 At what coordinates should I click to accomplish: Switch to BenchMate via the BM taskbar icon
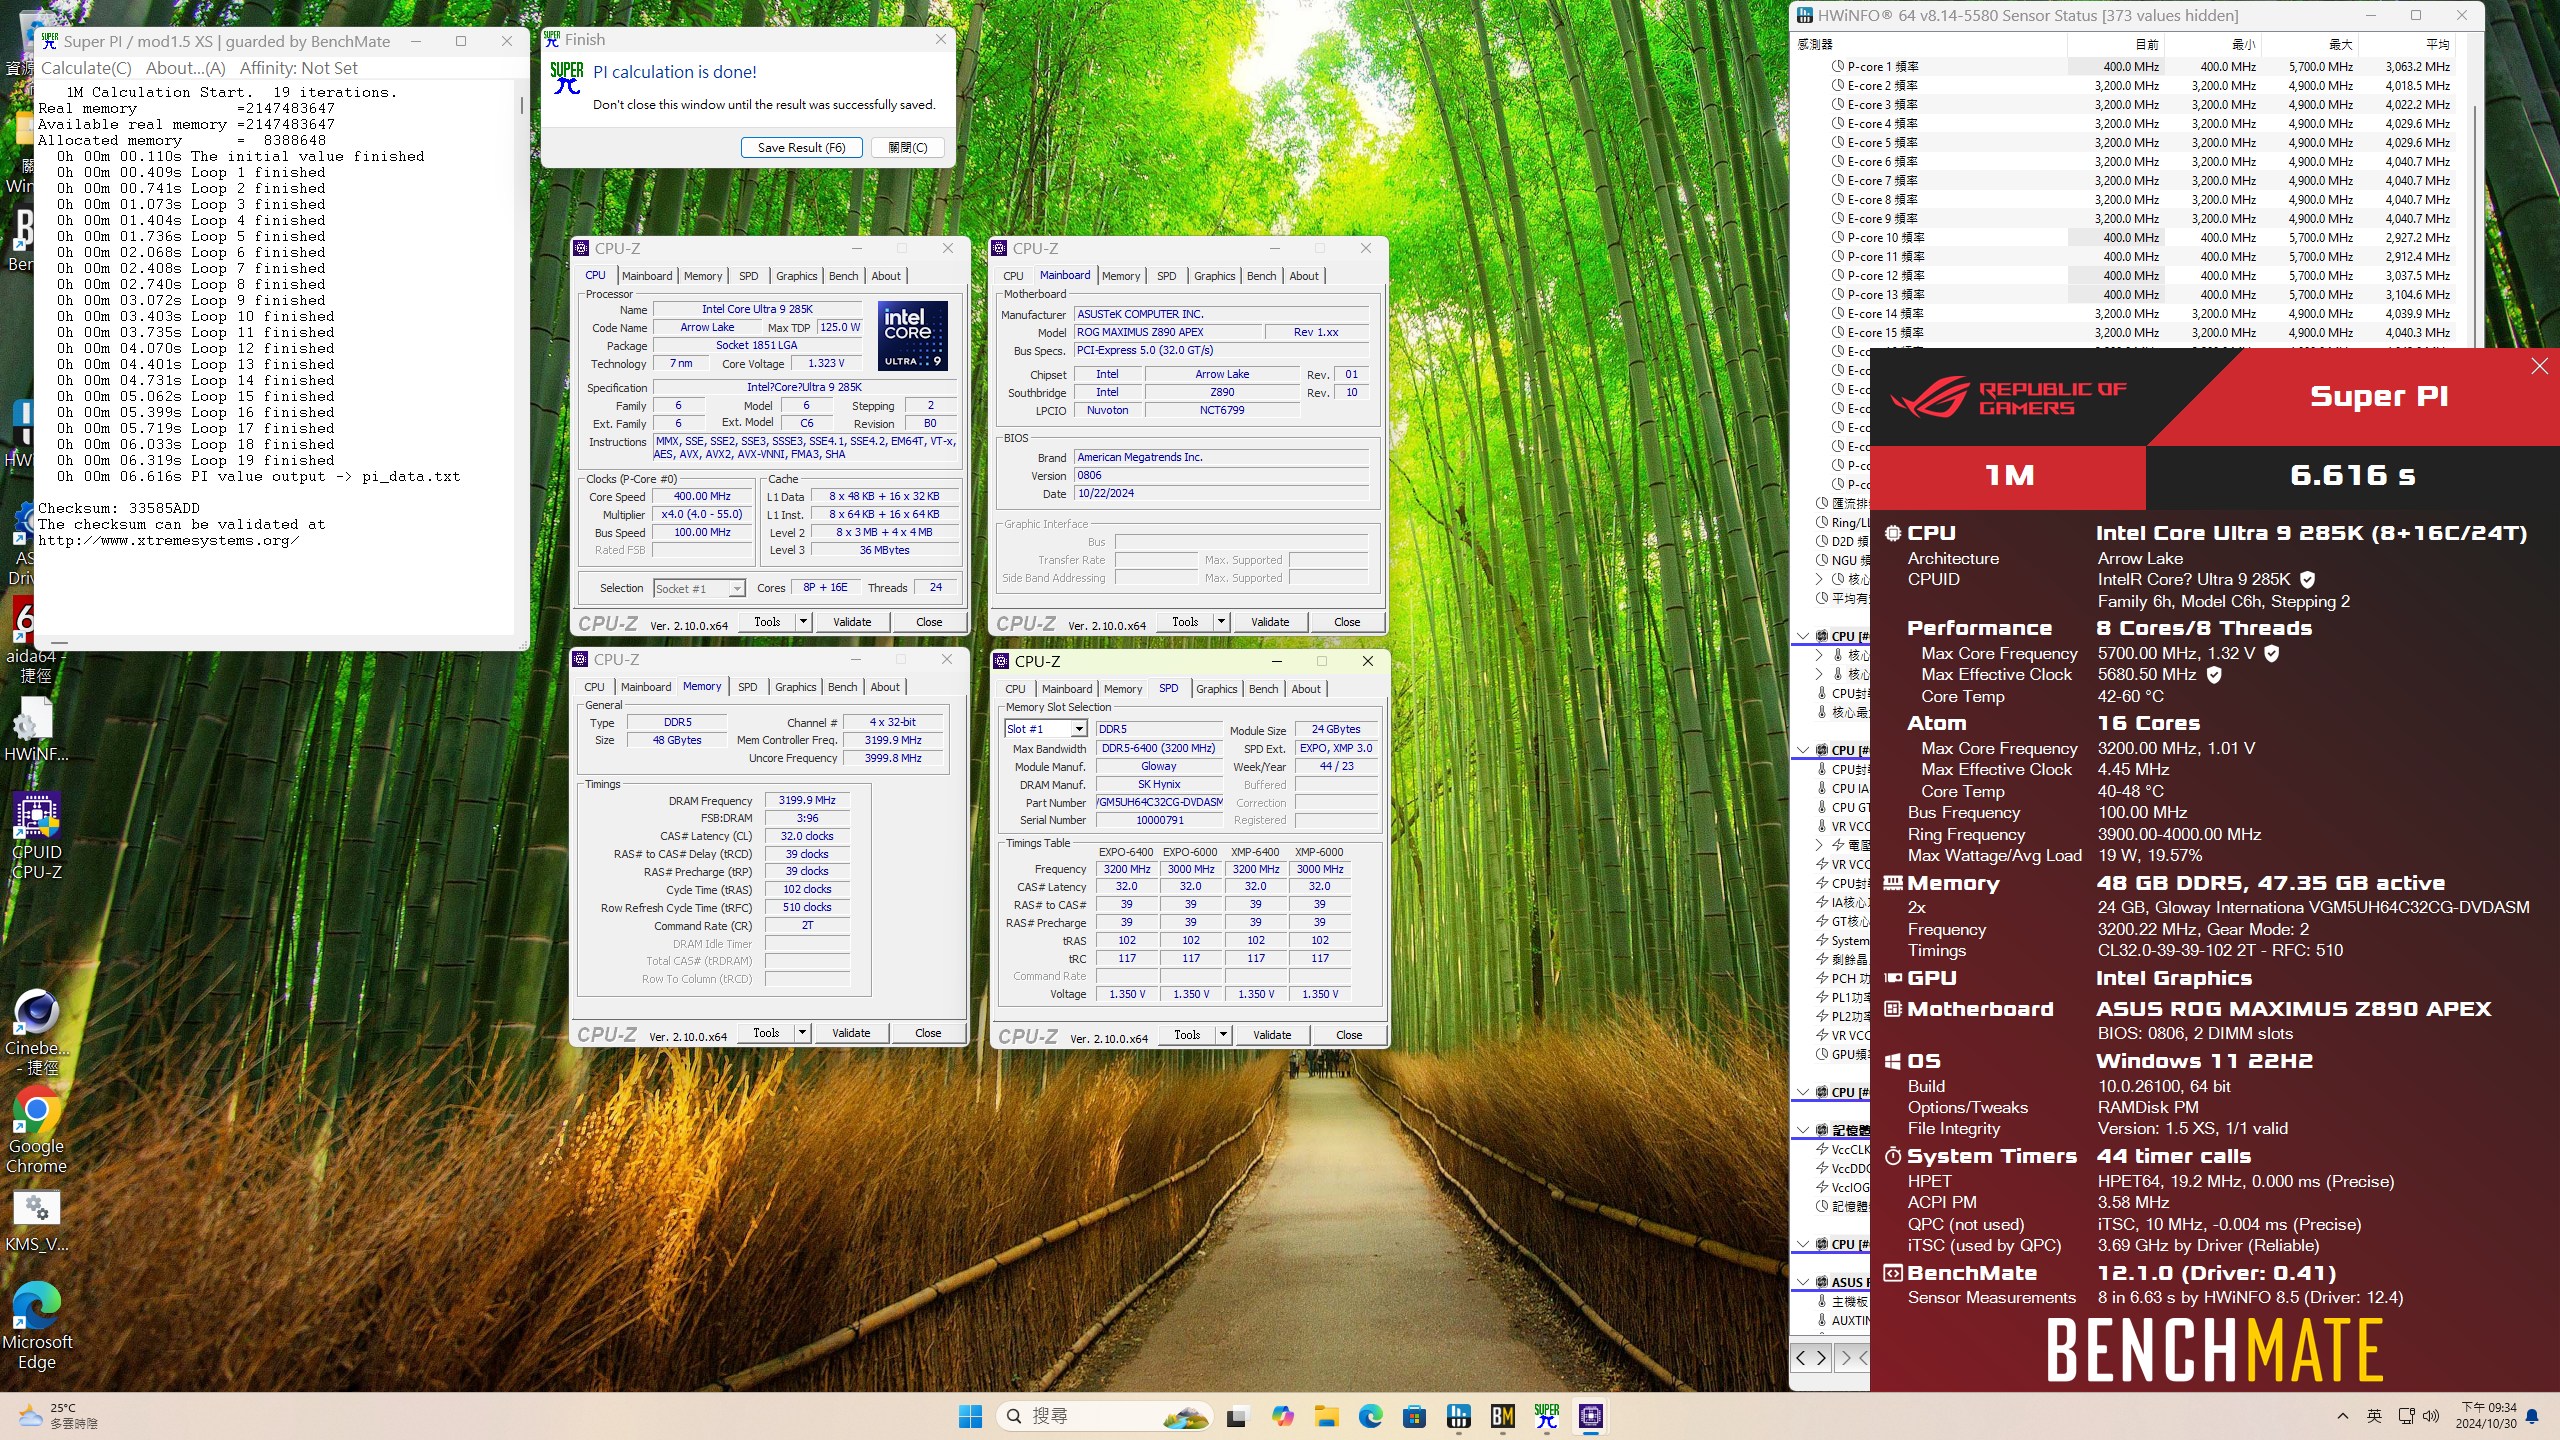point(1502,1416)
